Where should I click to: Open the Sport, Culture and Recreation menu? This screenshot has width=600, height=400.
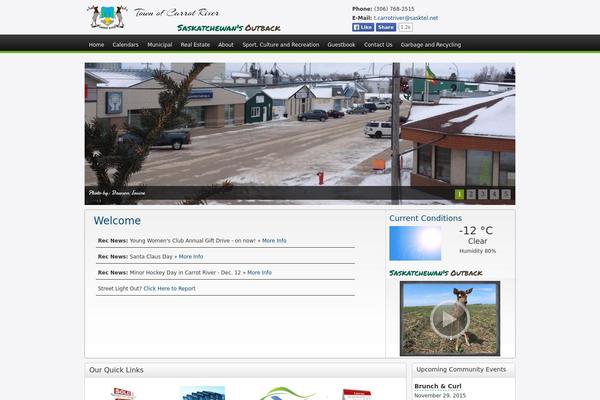280,44
